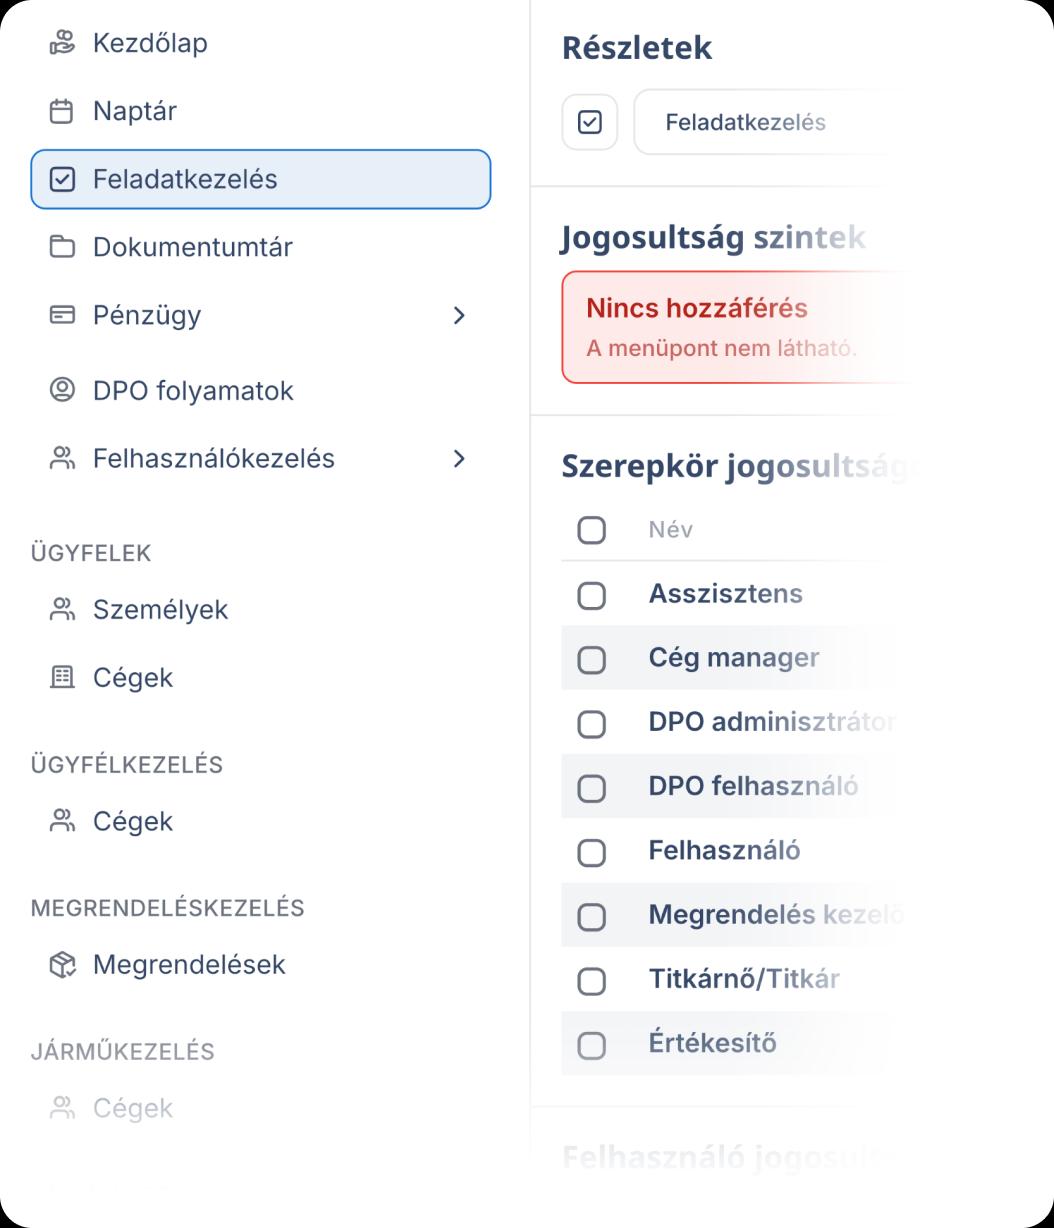Viewport: 1054px width, 1228px height.
Task: Click the Naptár calendar icon
Action: coord(62,111)
